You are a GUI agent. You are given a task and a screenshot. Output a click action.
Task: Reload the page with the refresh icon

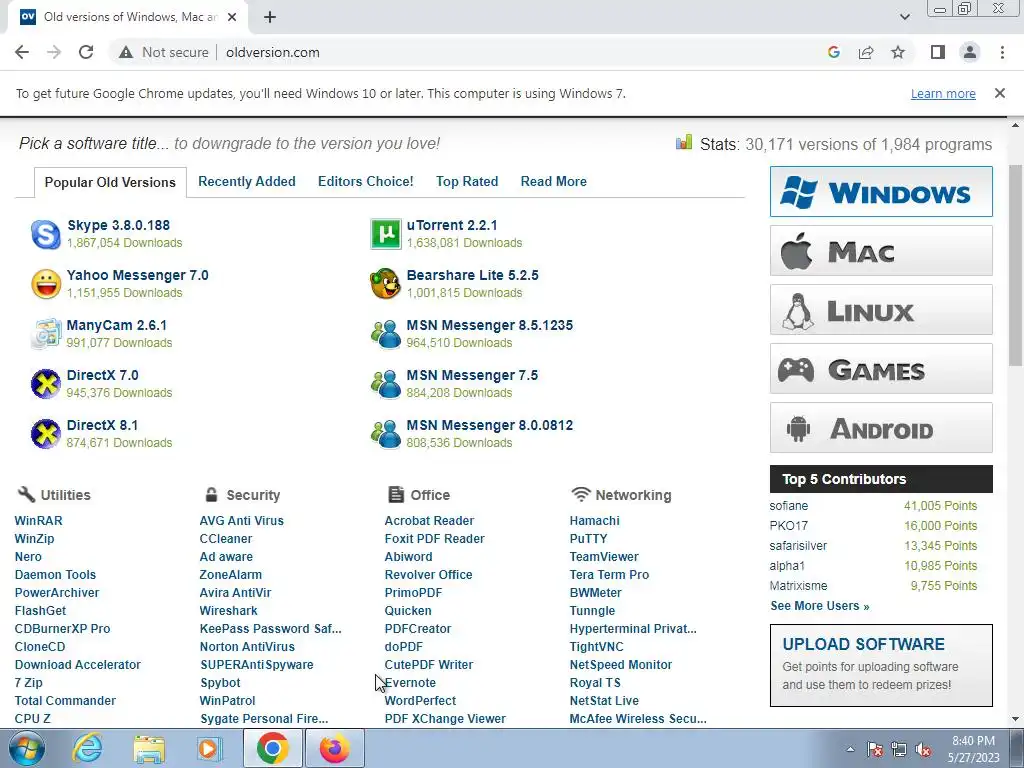86,52
